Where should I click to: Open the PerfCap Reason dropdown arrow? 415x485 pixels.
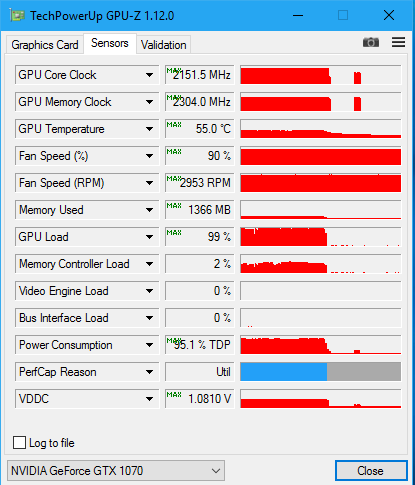coord(149,372)
